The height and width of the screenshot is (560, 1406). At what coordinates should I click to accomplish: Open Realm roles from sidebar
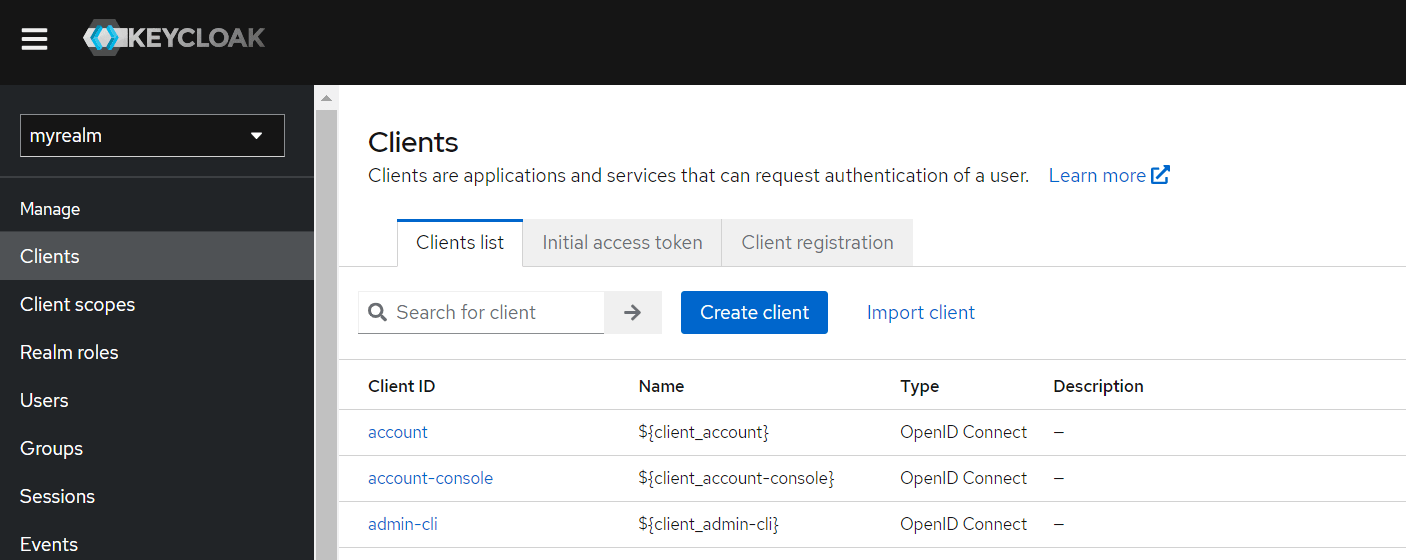[x=69, y=352]
